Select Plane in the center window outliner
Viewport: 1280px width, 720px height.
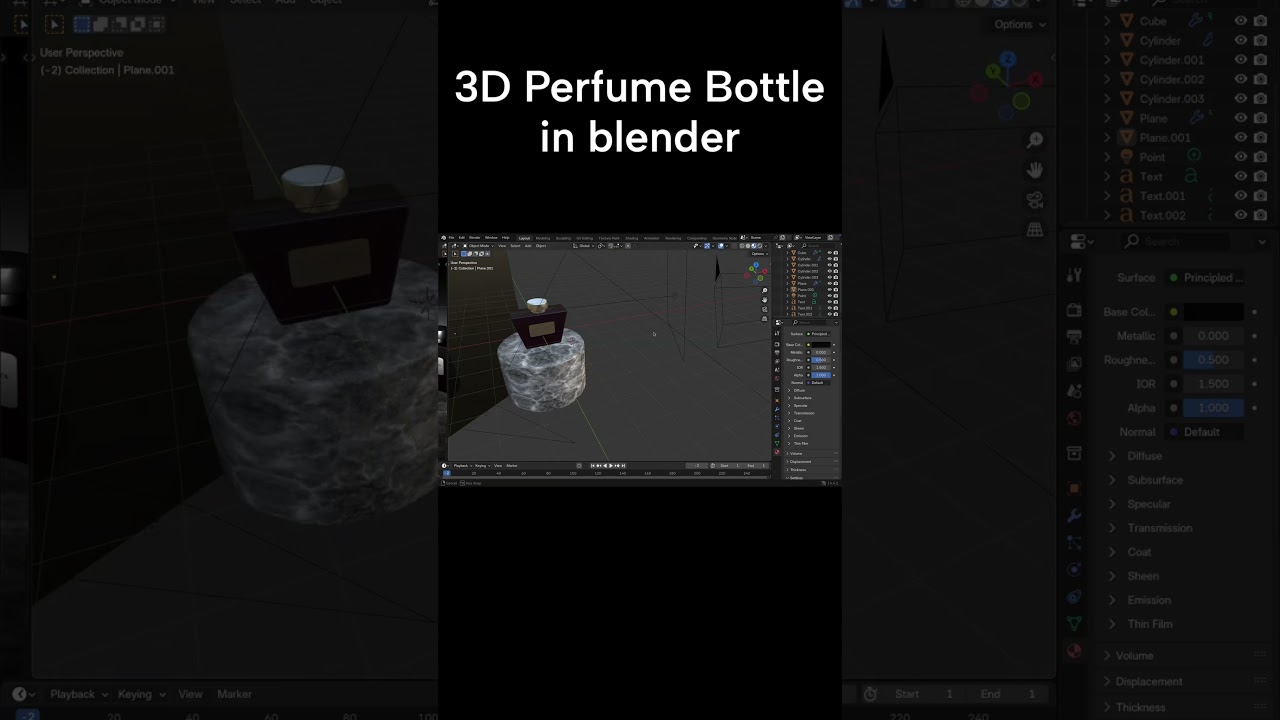click(x=802, y=284)
